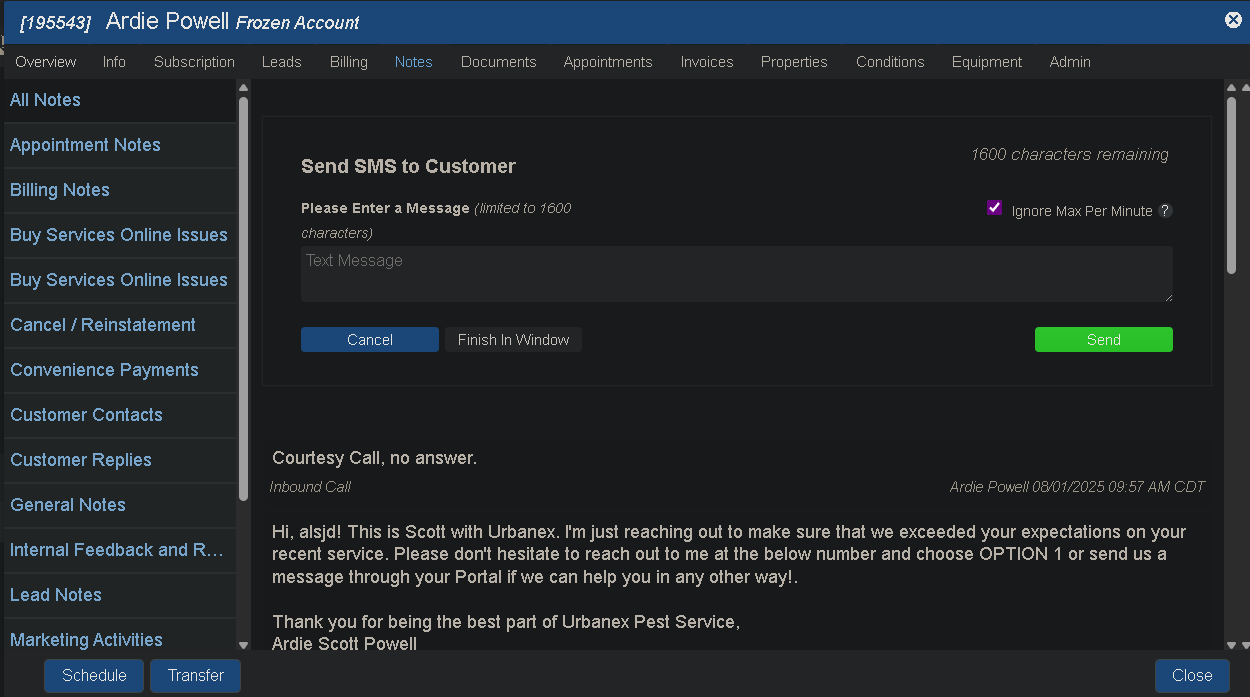Image resolution: width=1250 pixels, height=697 pixels.
Task: Click the Transfer button
Action: (196, 675)
